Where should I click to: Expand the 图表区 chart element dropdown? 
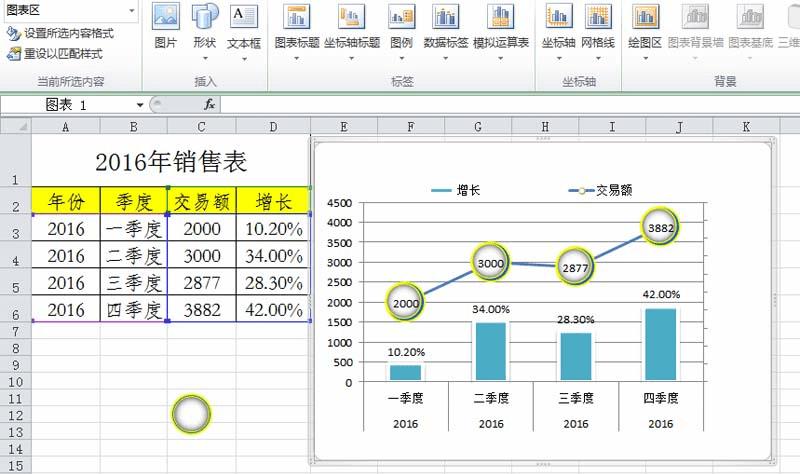(132, 10)
